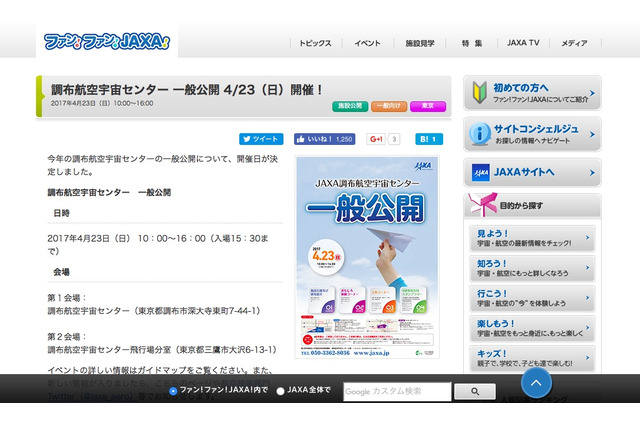Screen dimensions: 640x426
Task: Click the green-yellow beginner mark icon
Action: (480, 92)
